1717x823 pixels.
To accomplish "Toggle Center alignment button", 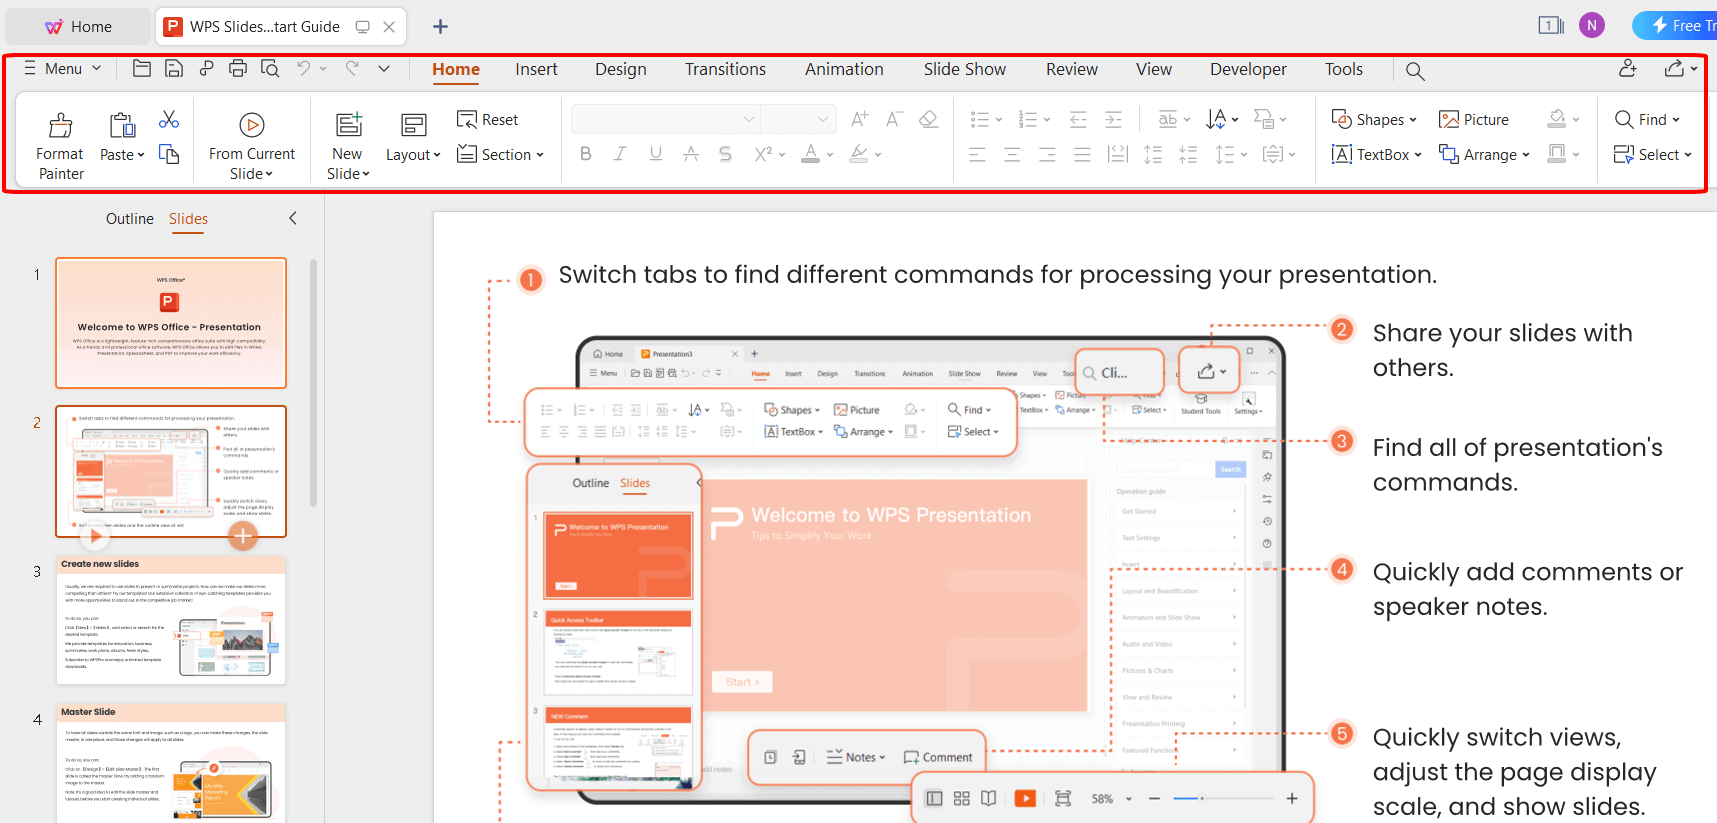I will coord(1012,154).
